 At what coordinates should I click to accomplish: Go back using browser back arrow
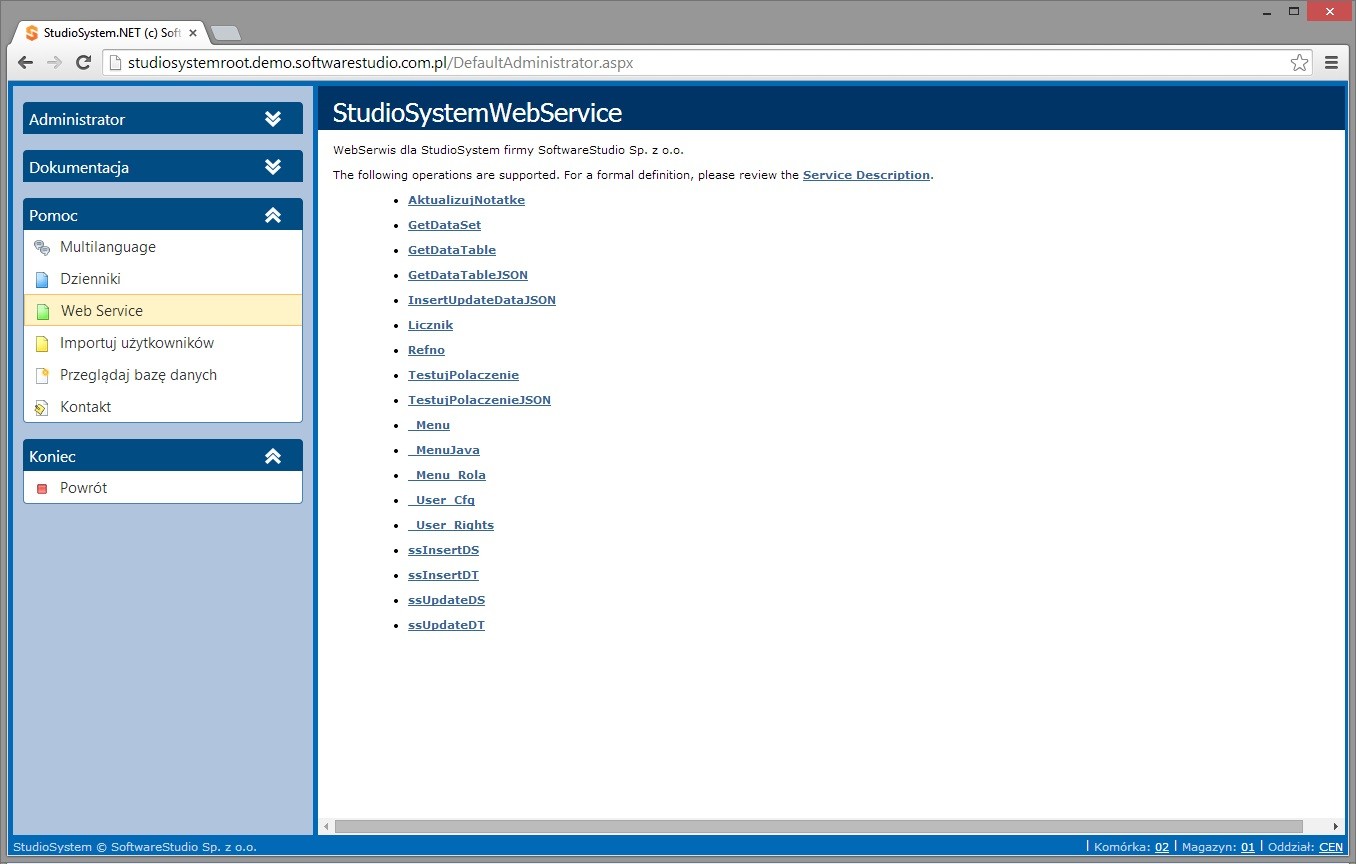click(x=26, y=63)
